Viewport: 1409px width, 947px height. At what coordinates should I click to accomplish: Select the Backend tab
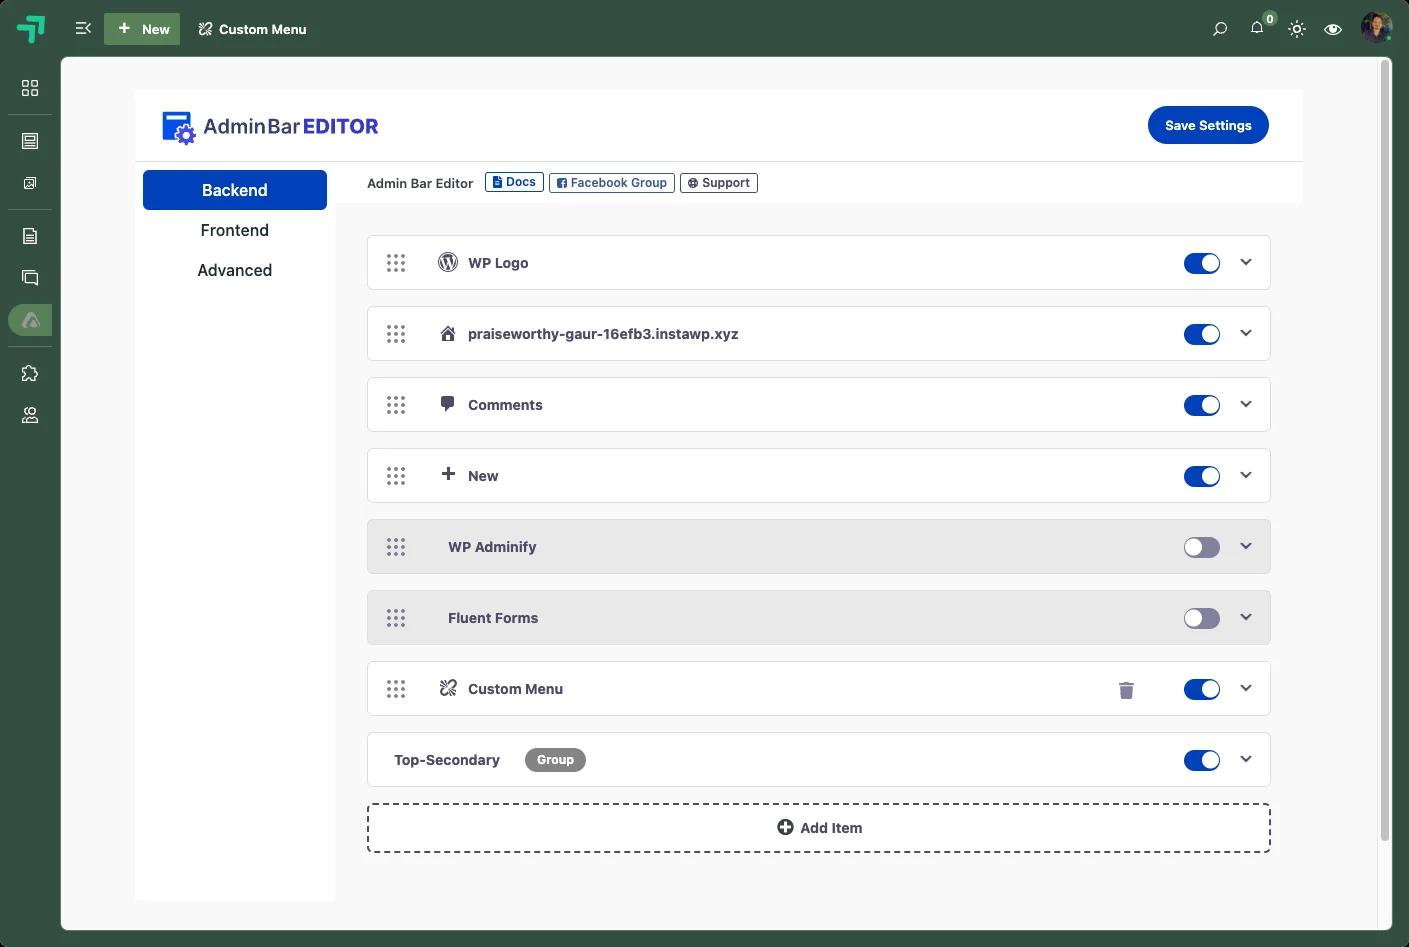click(x=235, y=190)
